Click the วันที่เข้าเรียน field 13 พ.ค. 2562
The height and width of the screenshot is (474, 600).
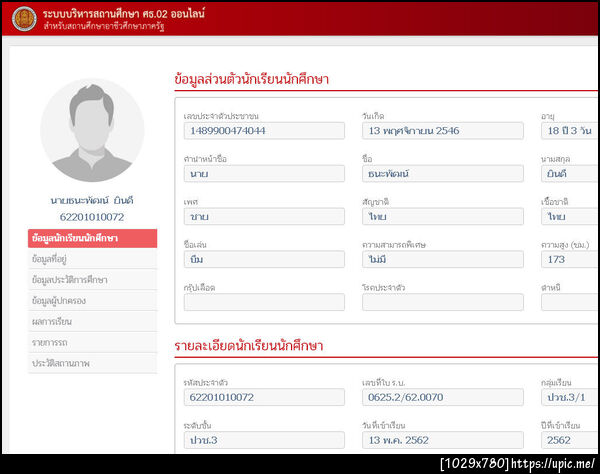(443, 440)
